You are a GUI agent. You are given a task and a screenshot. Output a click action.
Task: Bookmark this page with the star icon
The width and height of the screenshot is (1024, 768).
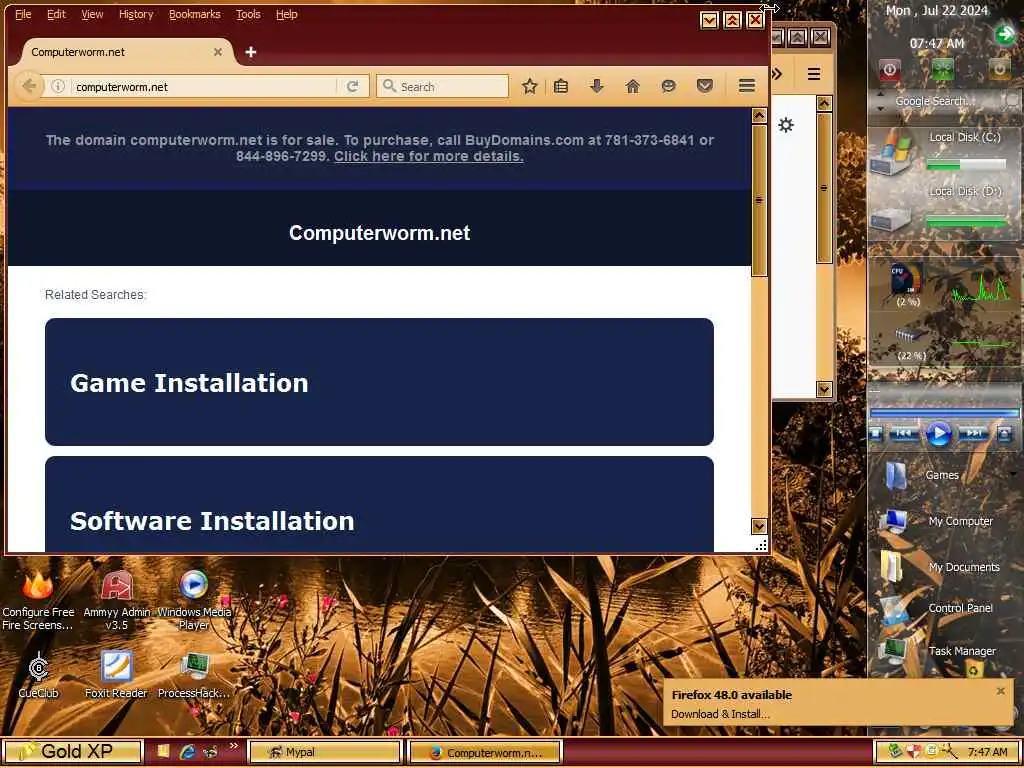[x=530, y=86]
